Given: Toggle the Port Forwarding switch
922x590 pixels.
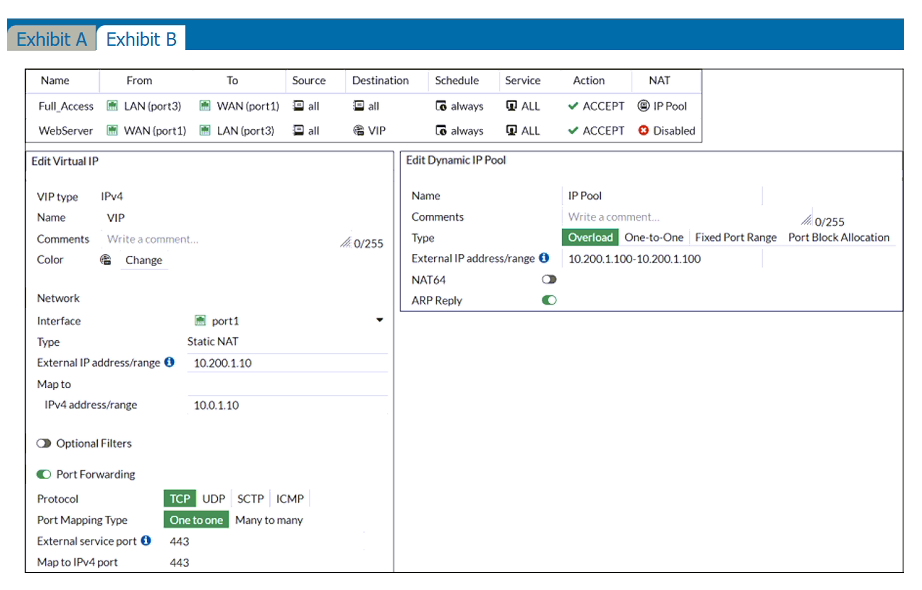Looking at the screenshot, I should pyautogui.click(x=44, y=474).
